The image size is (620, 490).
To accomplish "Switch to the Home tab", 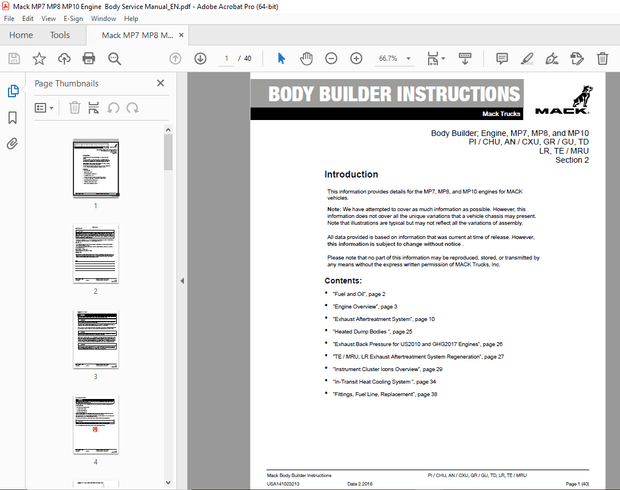I will tap(21, 35).
